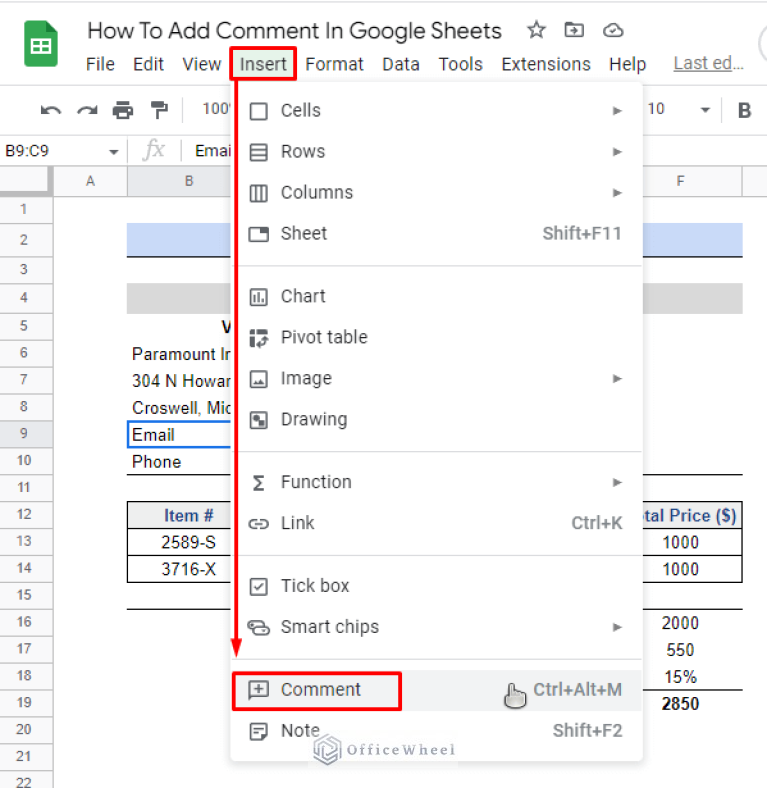Click the Drawing icon in the menu
Image resolution: width=767 pixels, height=788 pixels.
(259, 420)
